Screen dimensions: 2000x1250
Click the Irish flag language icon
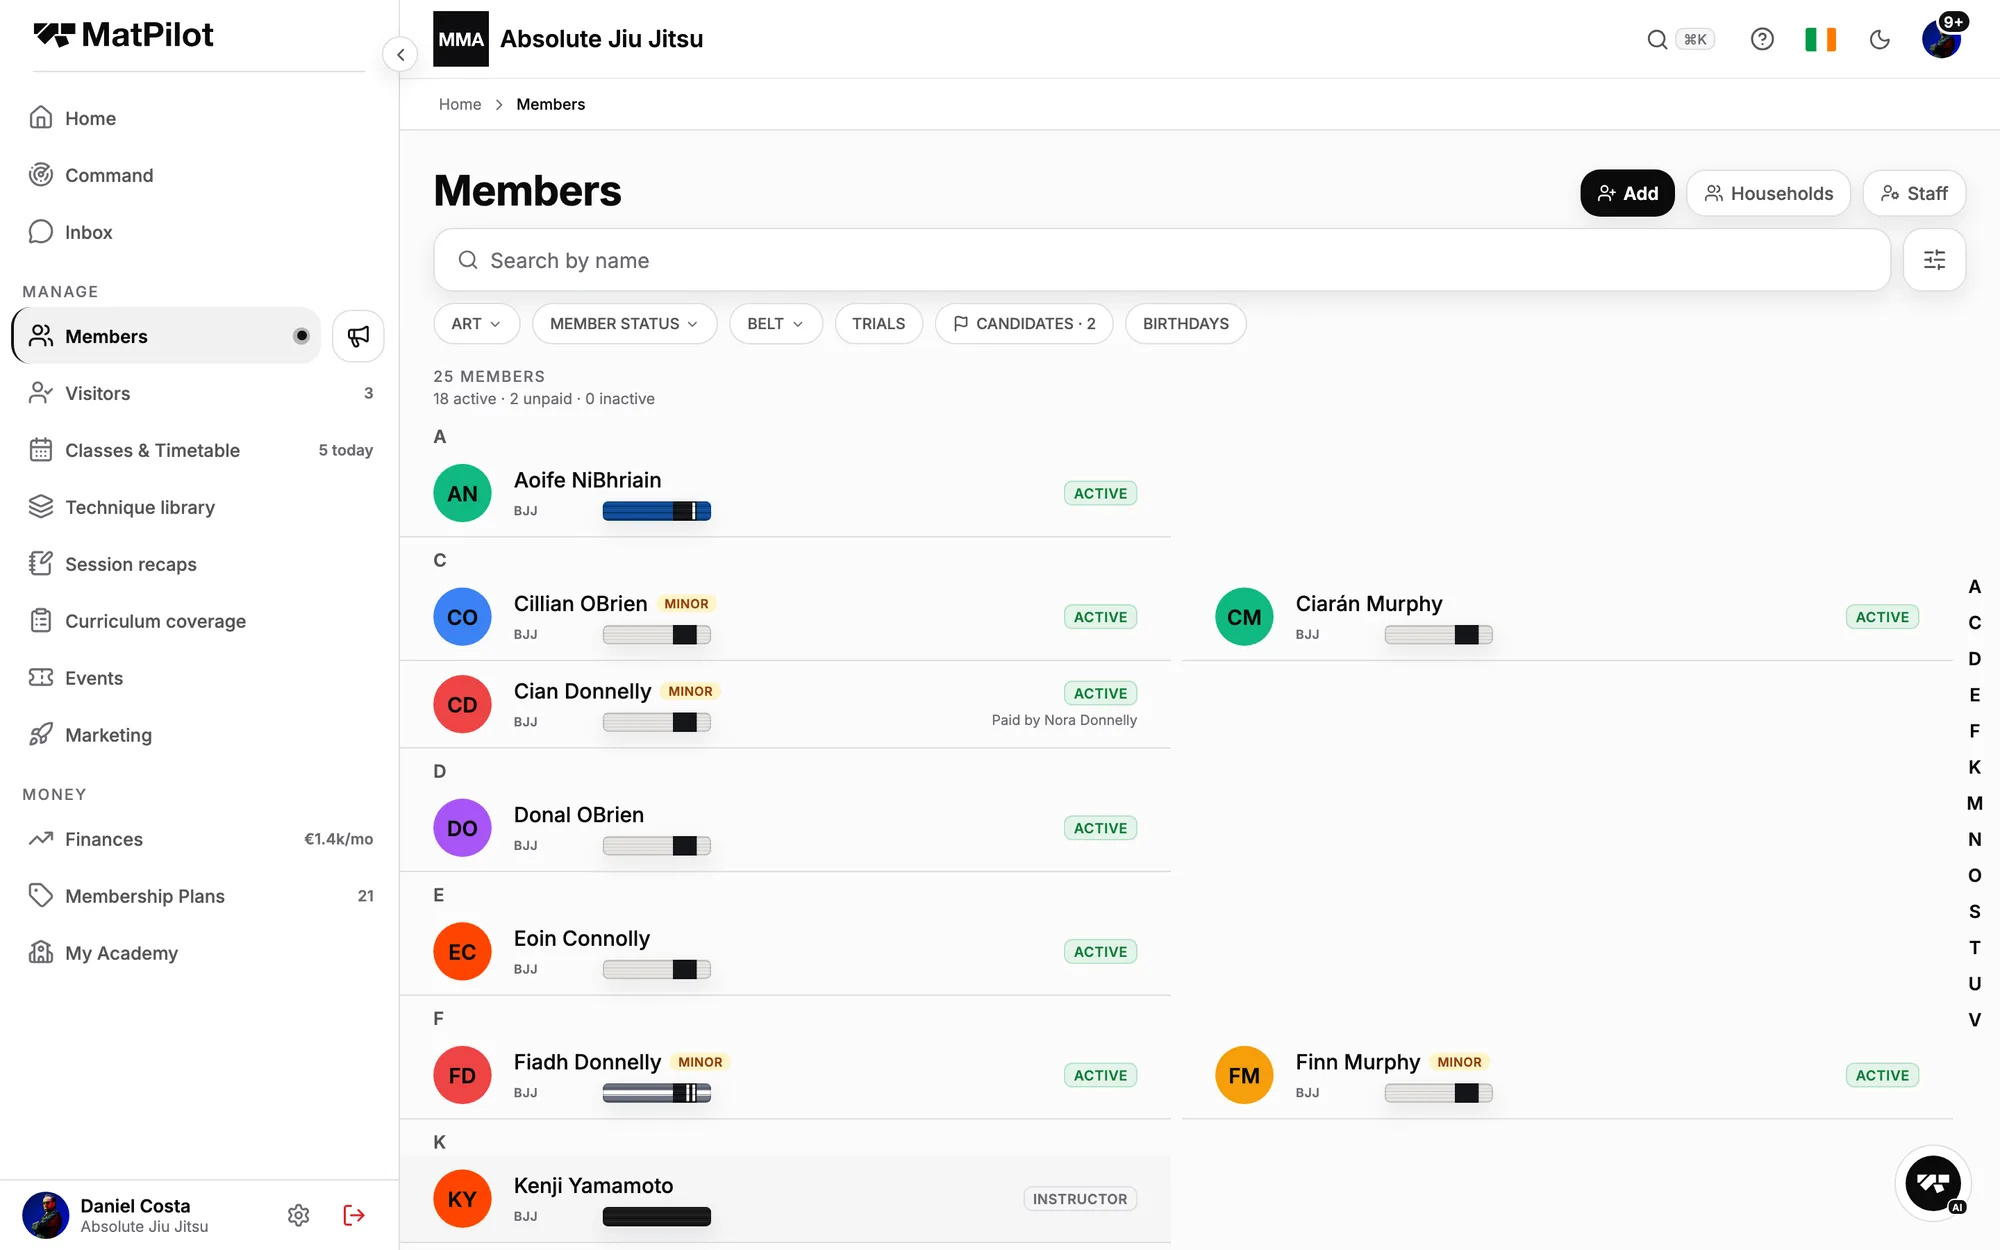tap(1820, 39)
